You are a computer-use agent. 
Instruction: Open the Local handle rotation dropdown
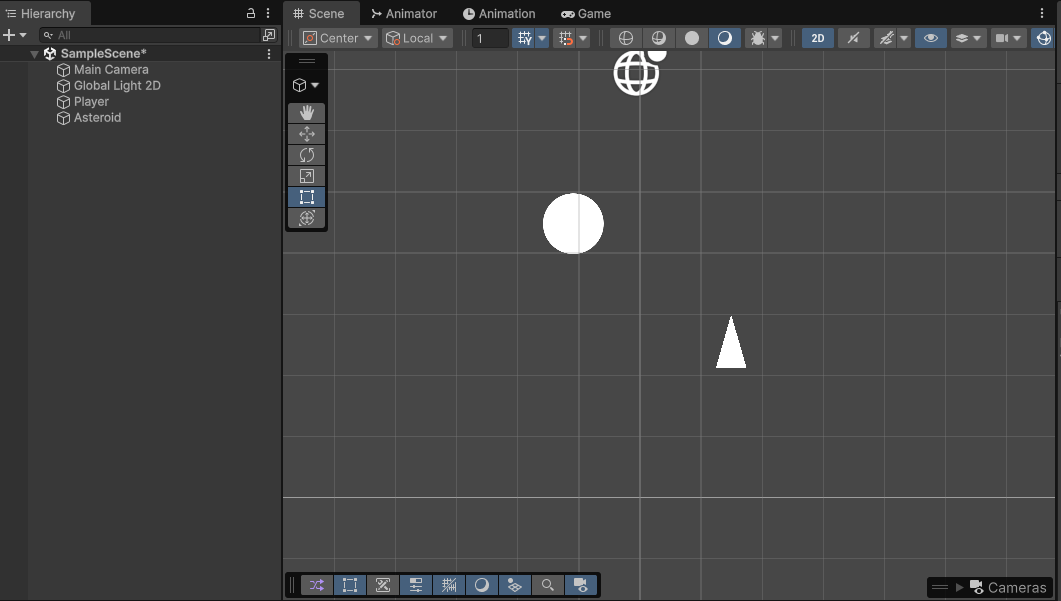(x=417, y=38)
